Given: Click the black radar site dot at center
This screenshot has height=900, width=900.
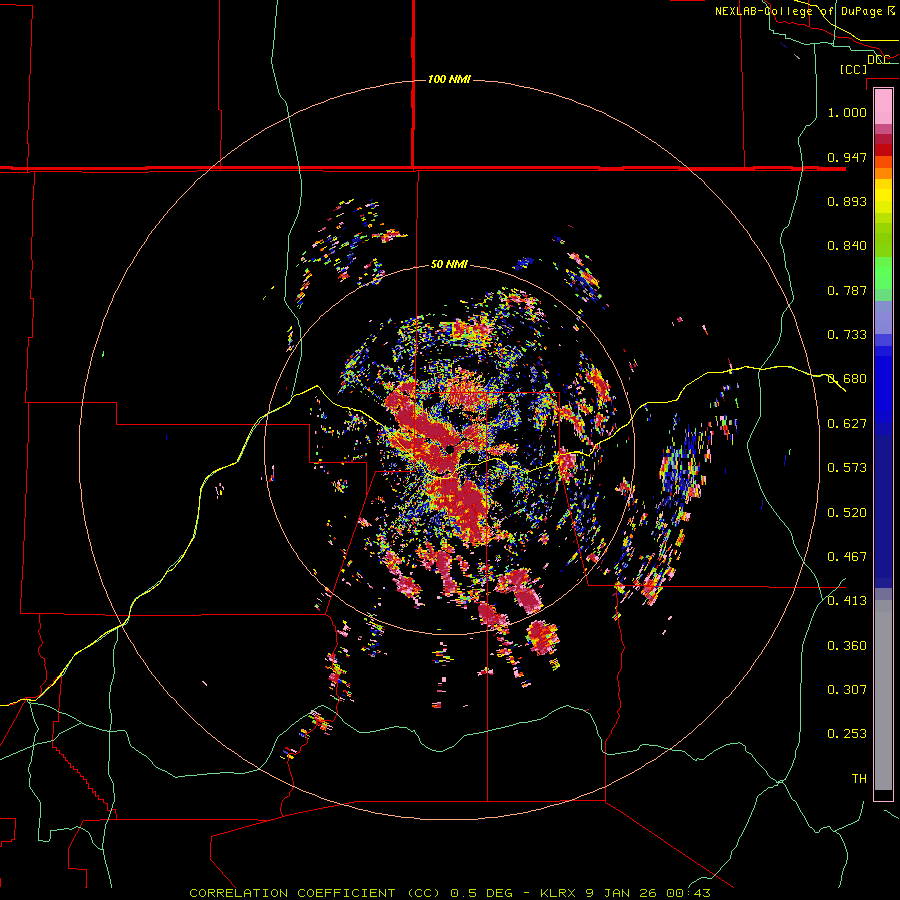Looking at the screenshot, I should [x=451, y=449].
